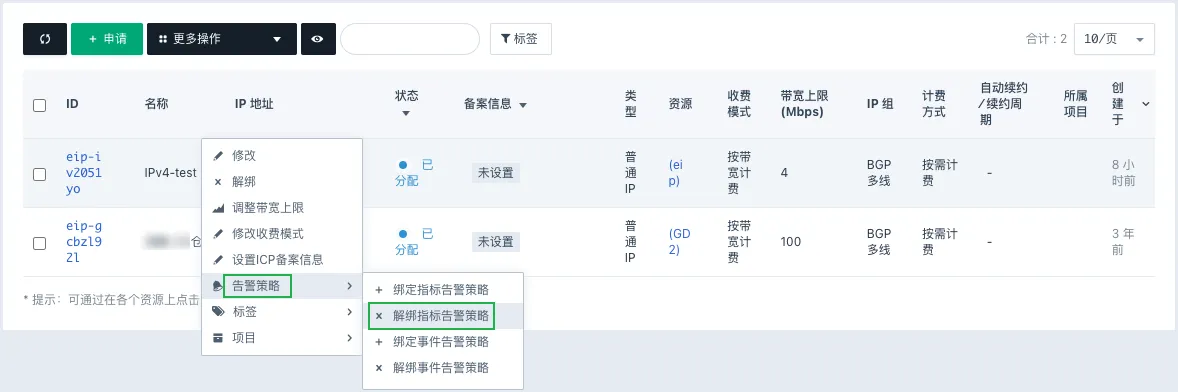Expand the 告警策略 submenu arrow
Screen dimensions: 1178x392
coord(349,286)
